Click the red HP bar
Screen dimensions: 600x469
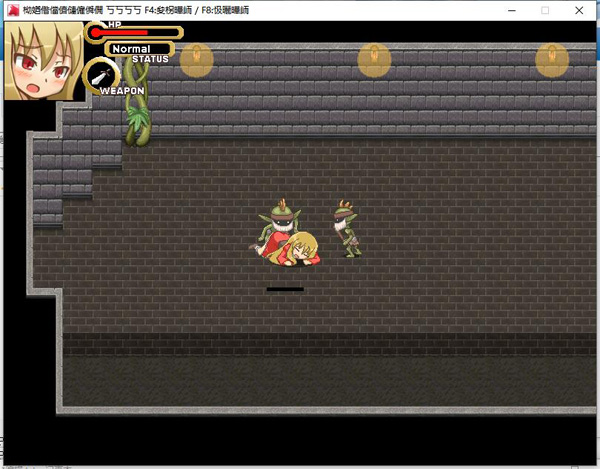(x=134, y=33)
